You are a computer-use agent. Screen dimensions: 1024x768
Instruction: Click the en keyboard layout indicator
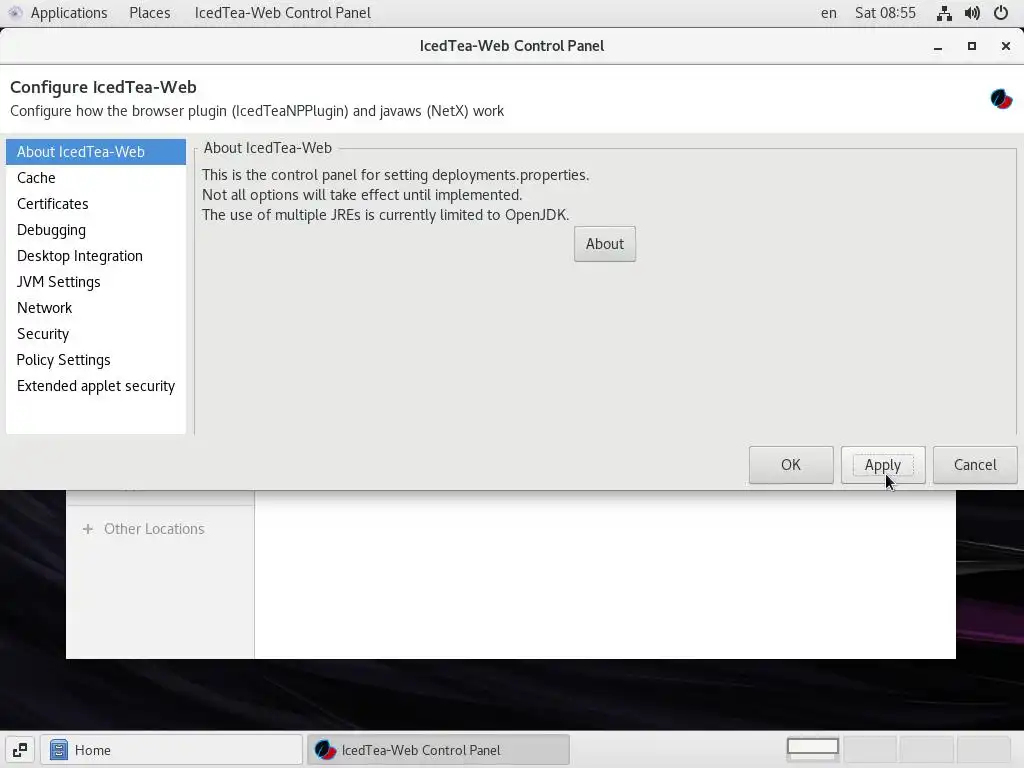[x=829, y=13]
